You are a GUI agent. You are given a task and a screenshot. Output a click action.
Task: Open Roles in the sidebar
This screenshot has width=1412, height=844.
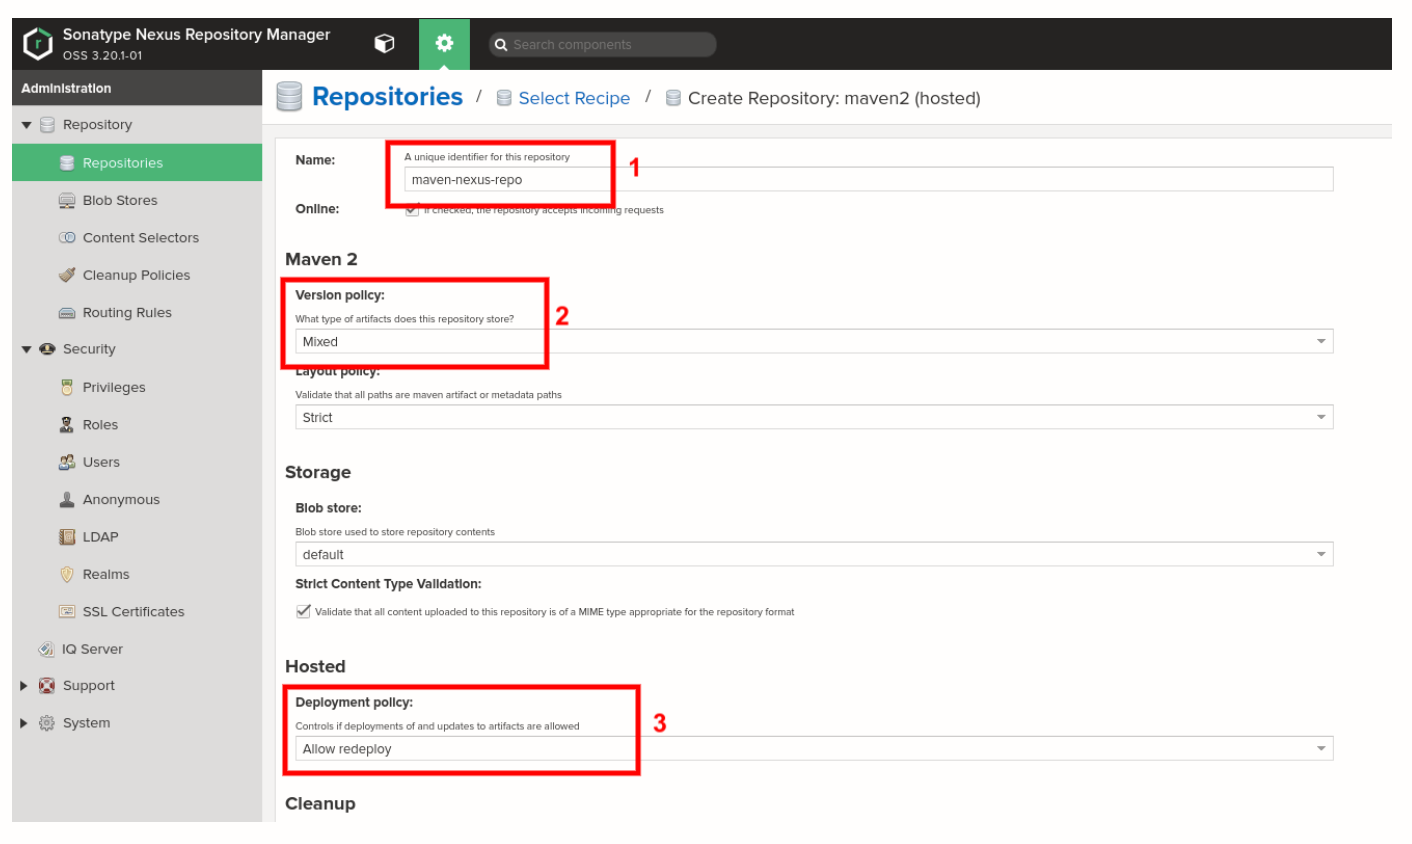click(137, 425)
